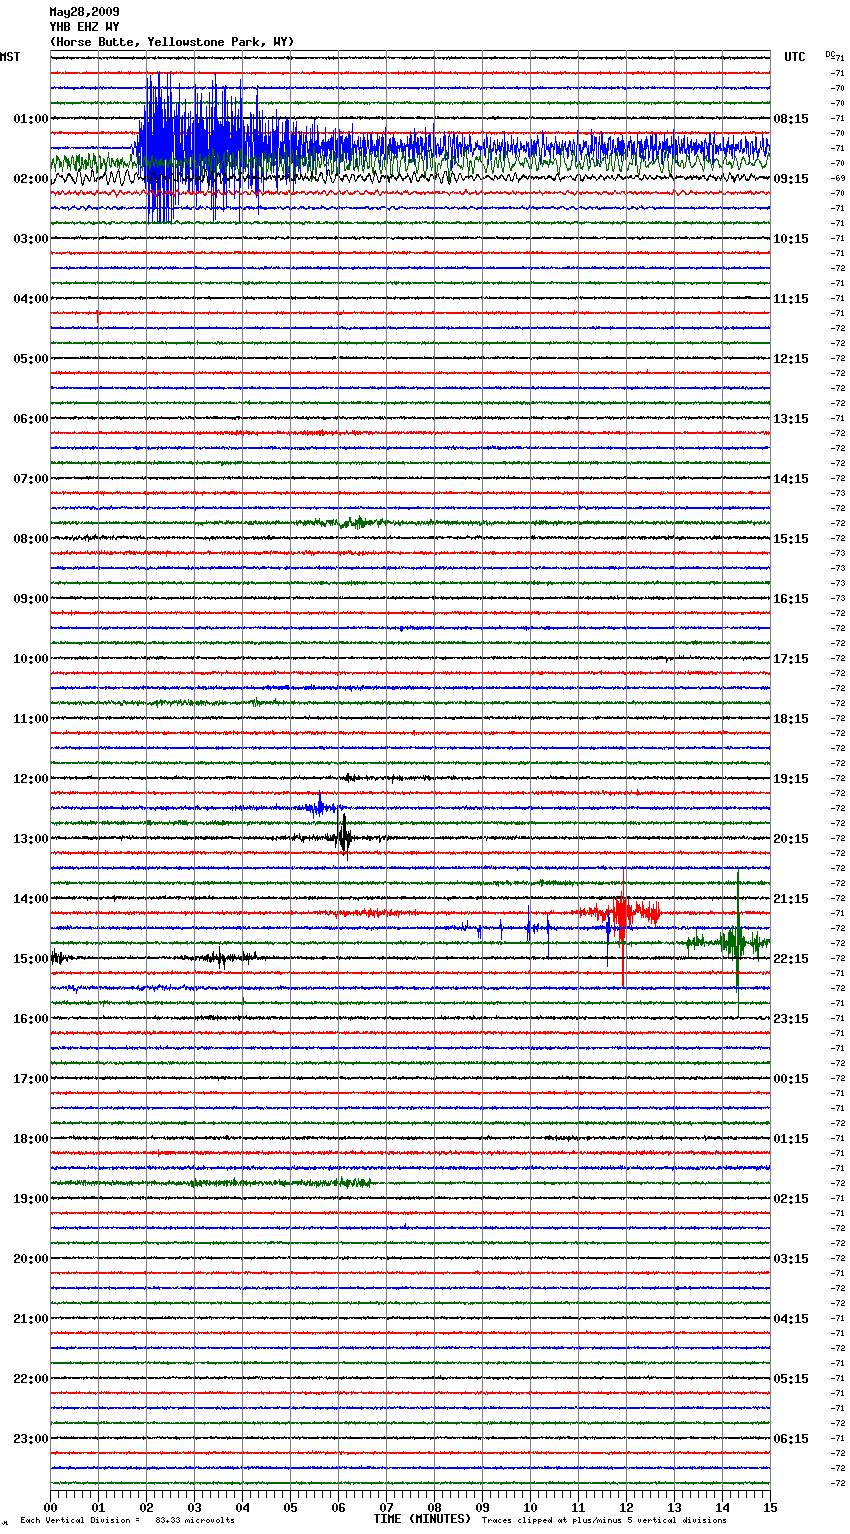Click the MST axis header
This screenshot has width=850, height=1534.
pos(10,57)
